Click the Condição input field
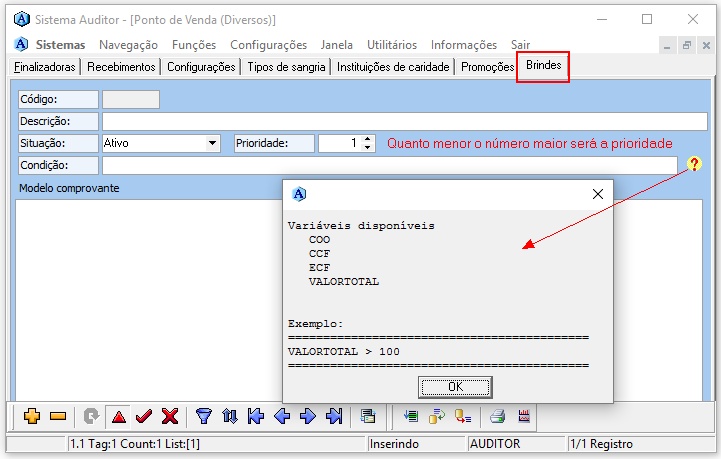 [x=389, y=165]
